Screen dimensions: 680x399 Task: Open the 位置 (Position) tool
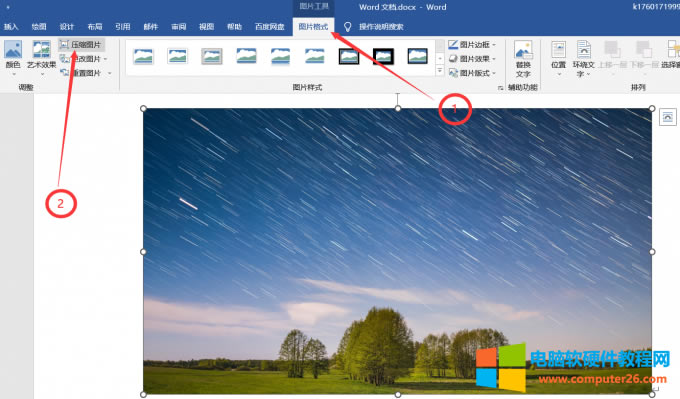coord(559,58)
